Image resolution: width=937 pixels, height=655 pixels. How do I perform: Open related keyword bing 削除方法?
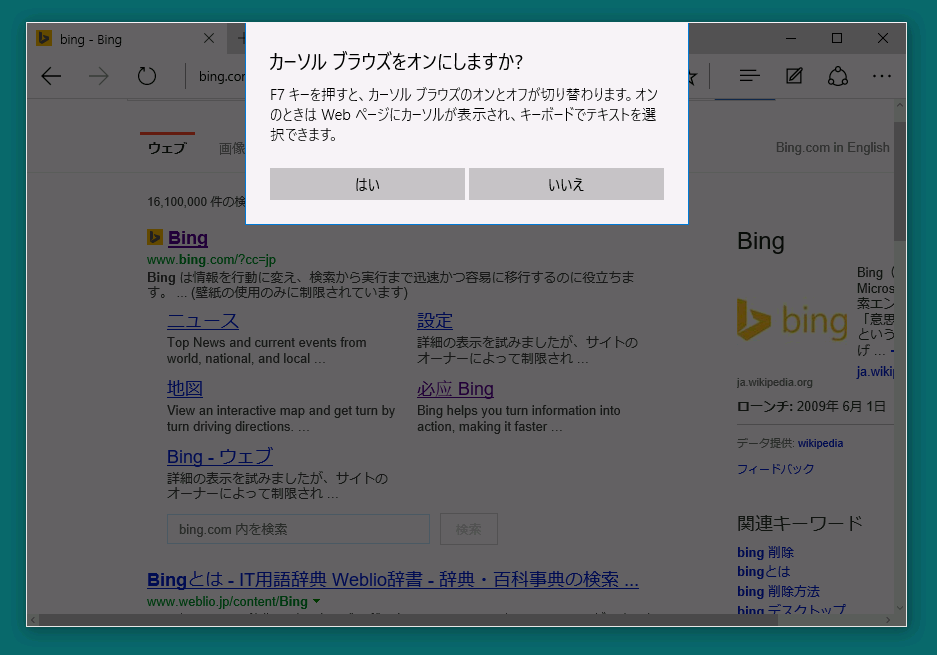(x=778, y=591)
